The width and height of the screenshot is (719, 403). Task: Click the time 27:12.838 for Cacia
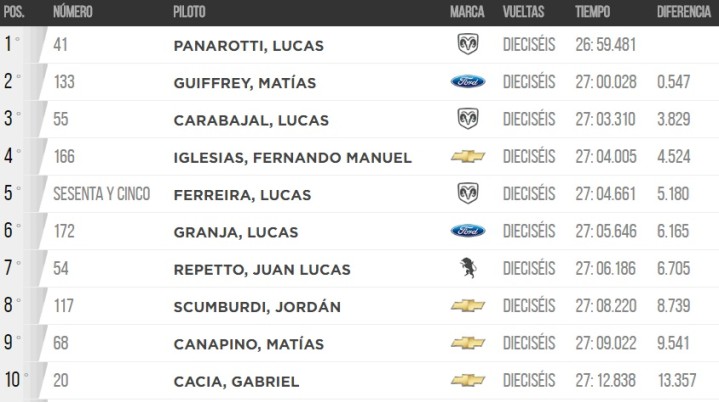(605, 381)
